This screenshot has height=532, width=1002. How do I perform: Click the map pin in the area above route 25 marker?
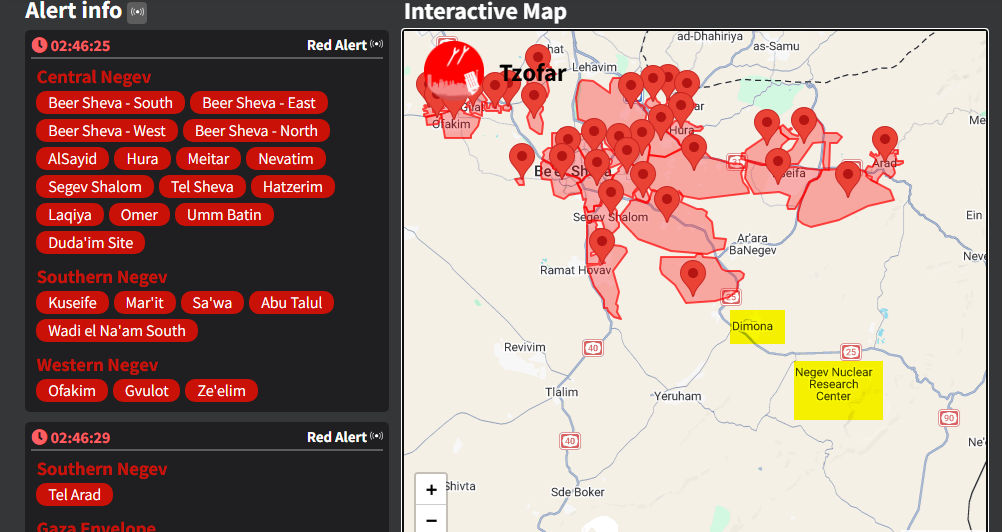(693, 276)
